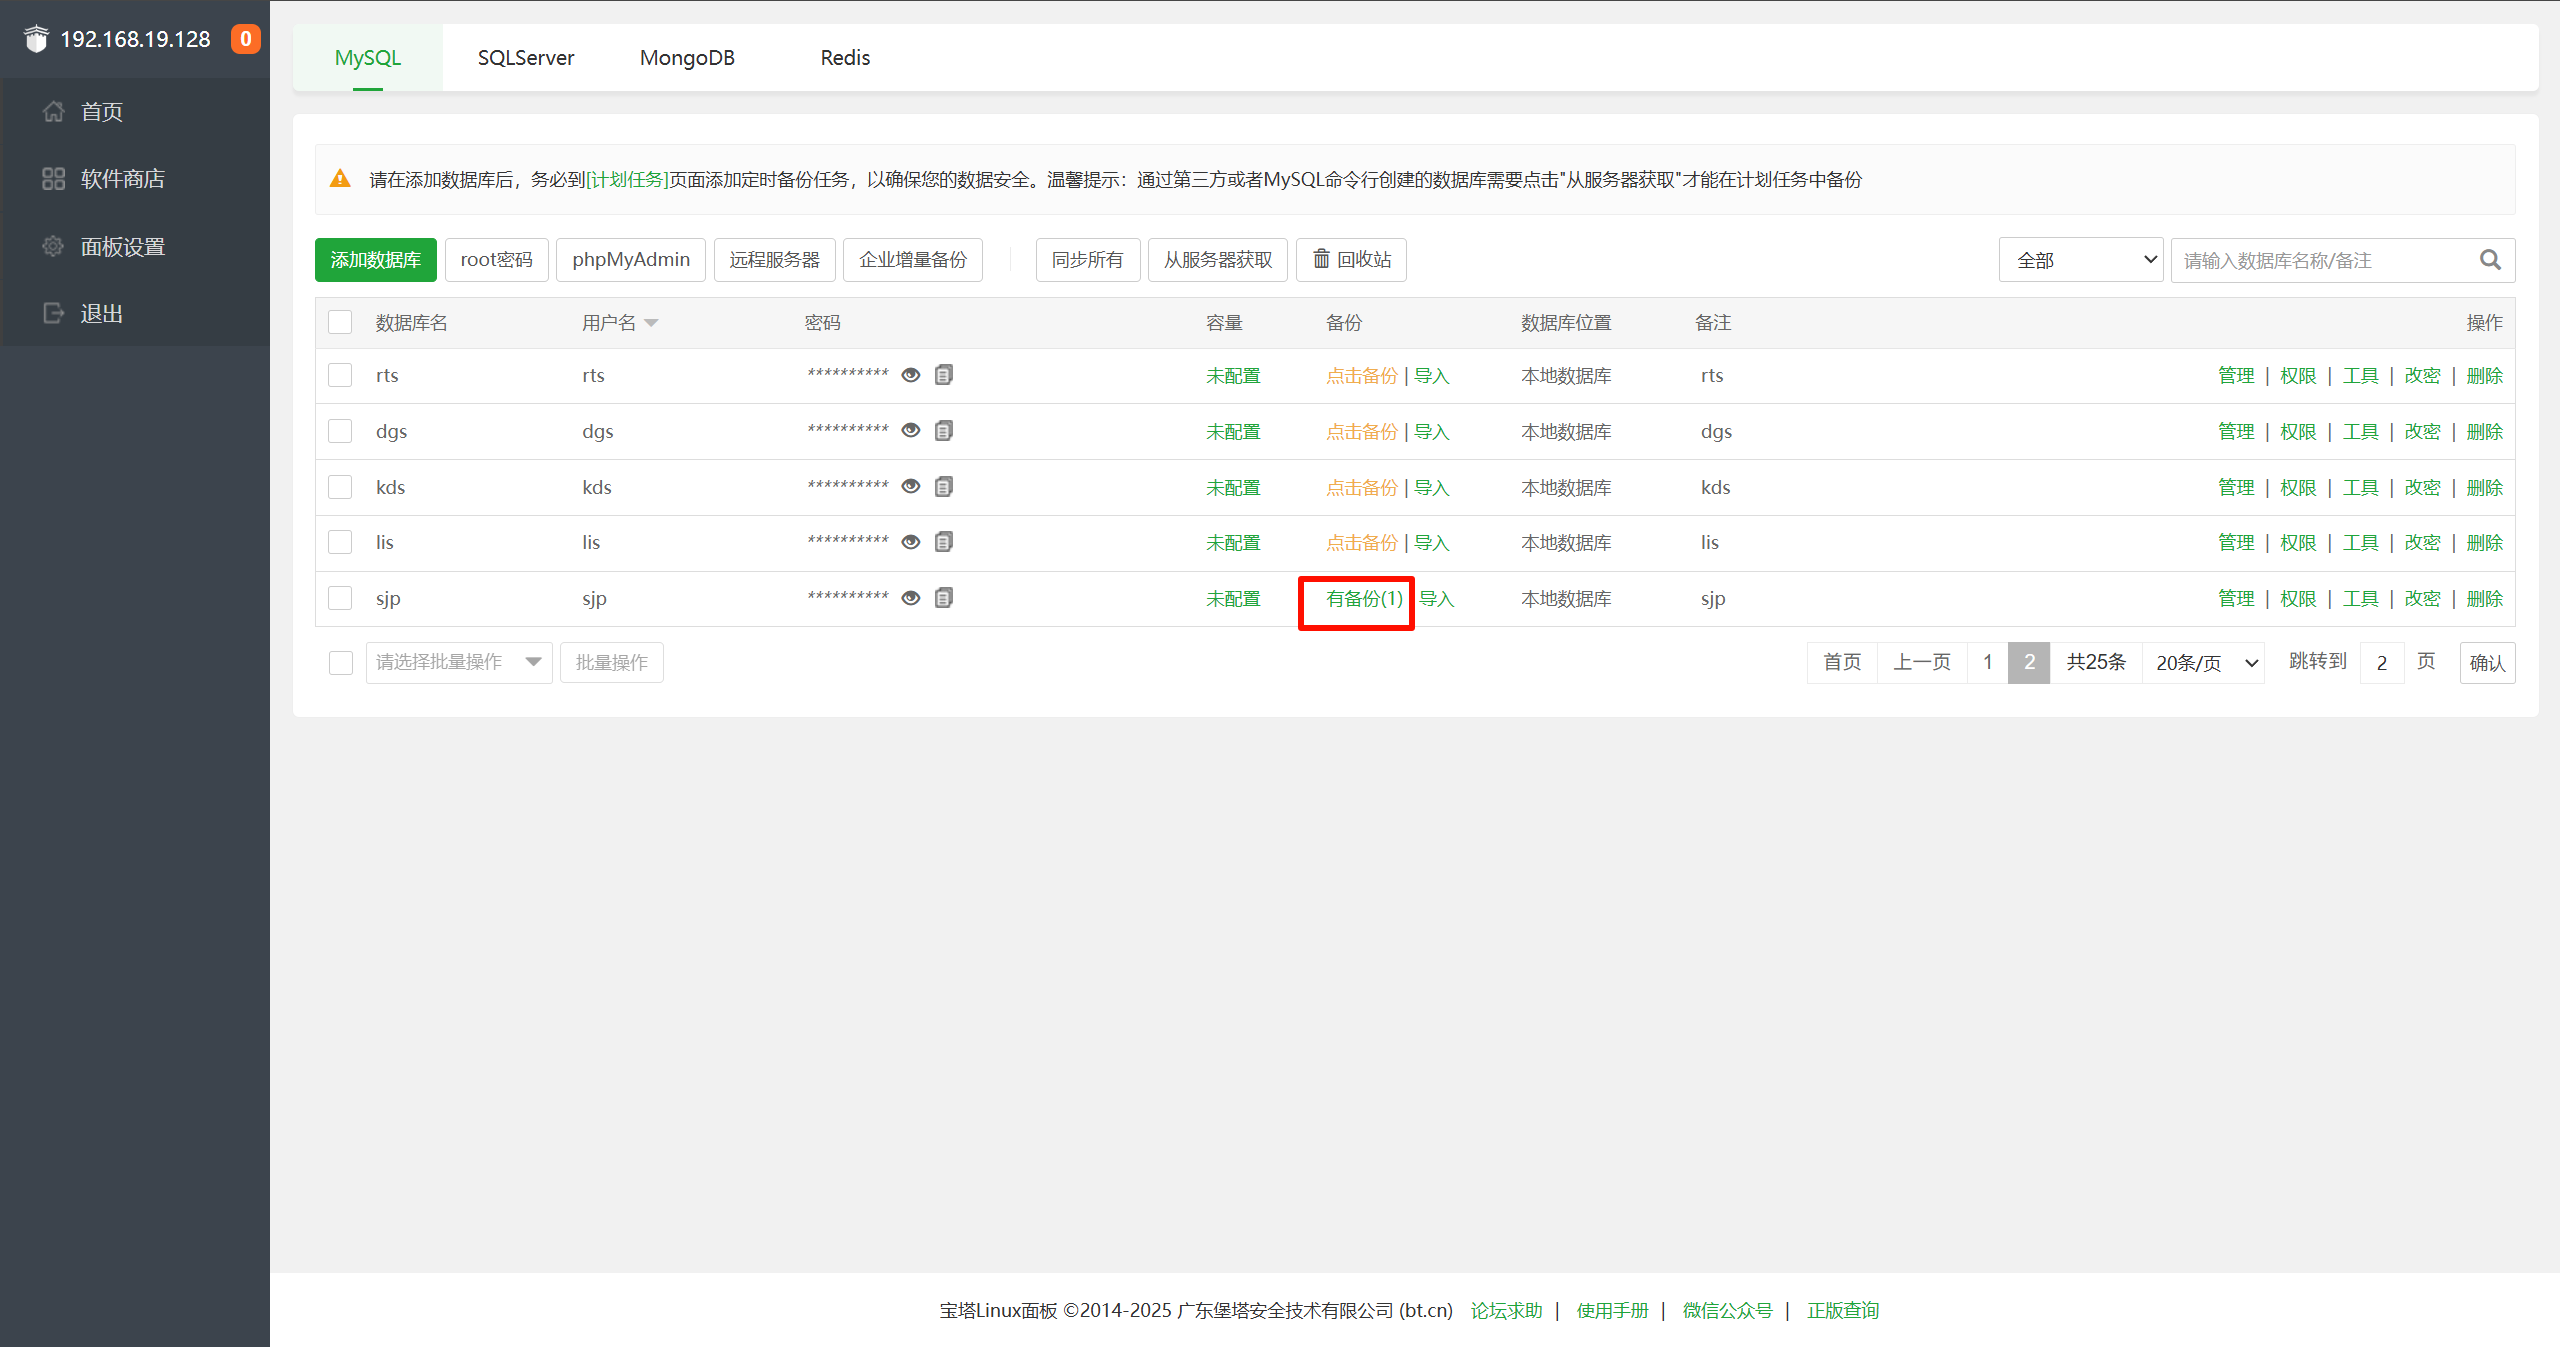Reveal the dgs database password with eye icon
The image size is (2560, 1347).
point(910,430)
